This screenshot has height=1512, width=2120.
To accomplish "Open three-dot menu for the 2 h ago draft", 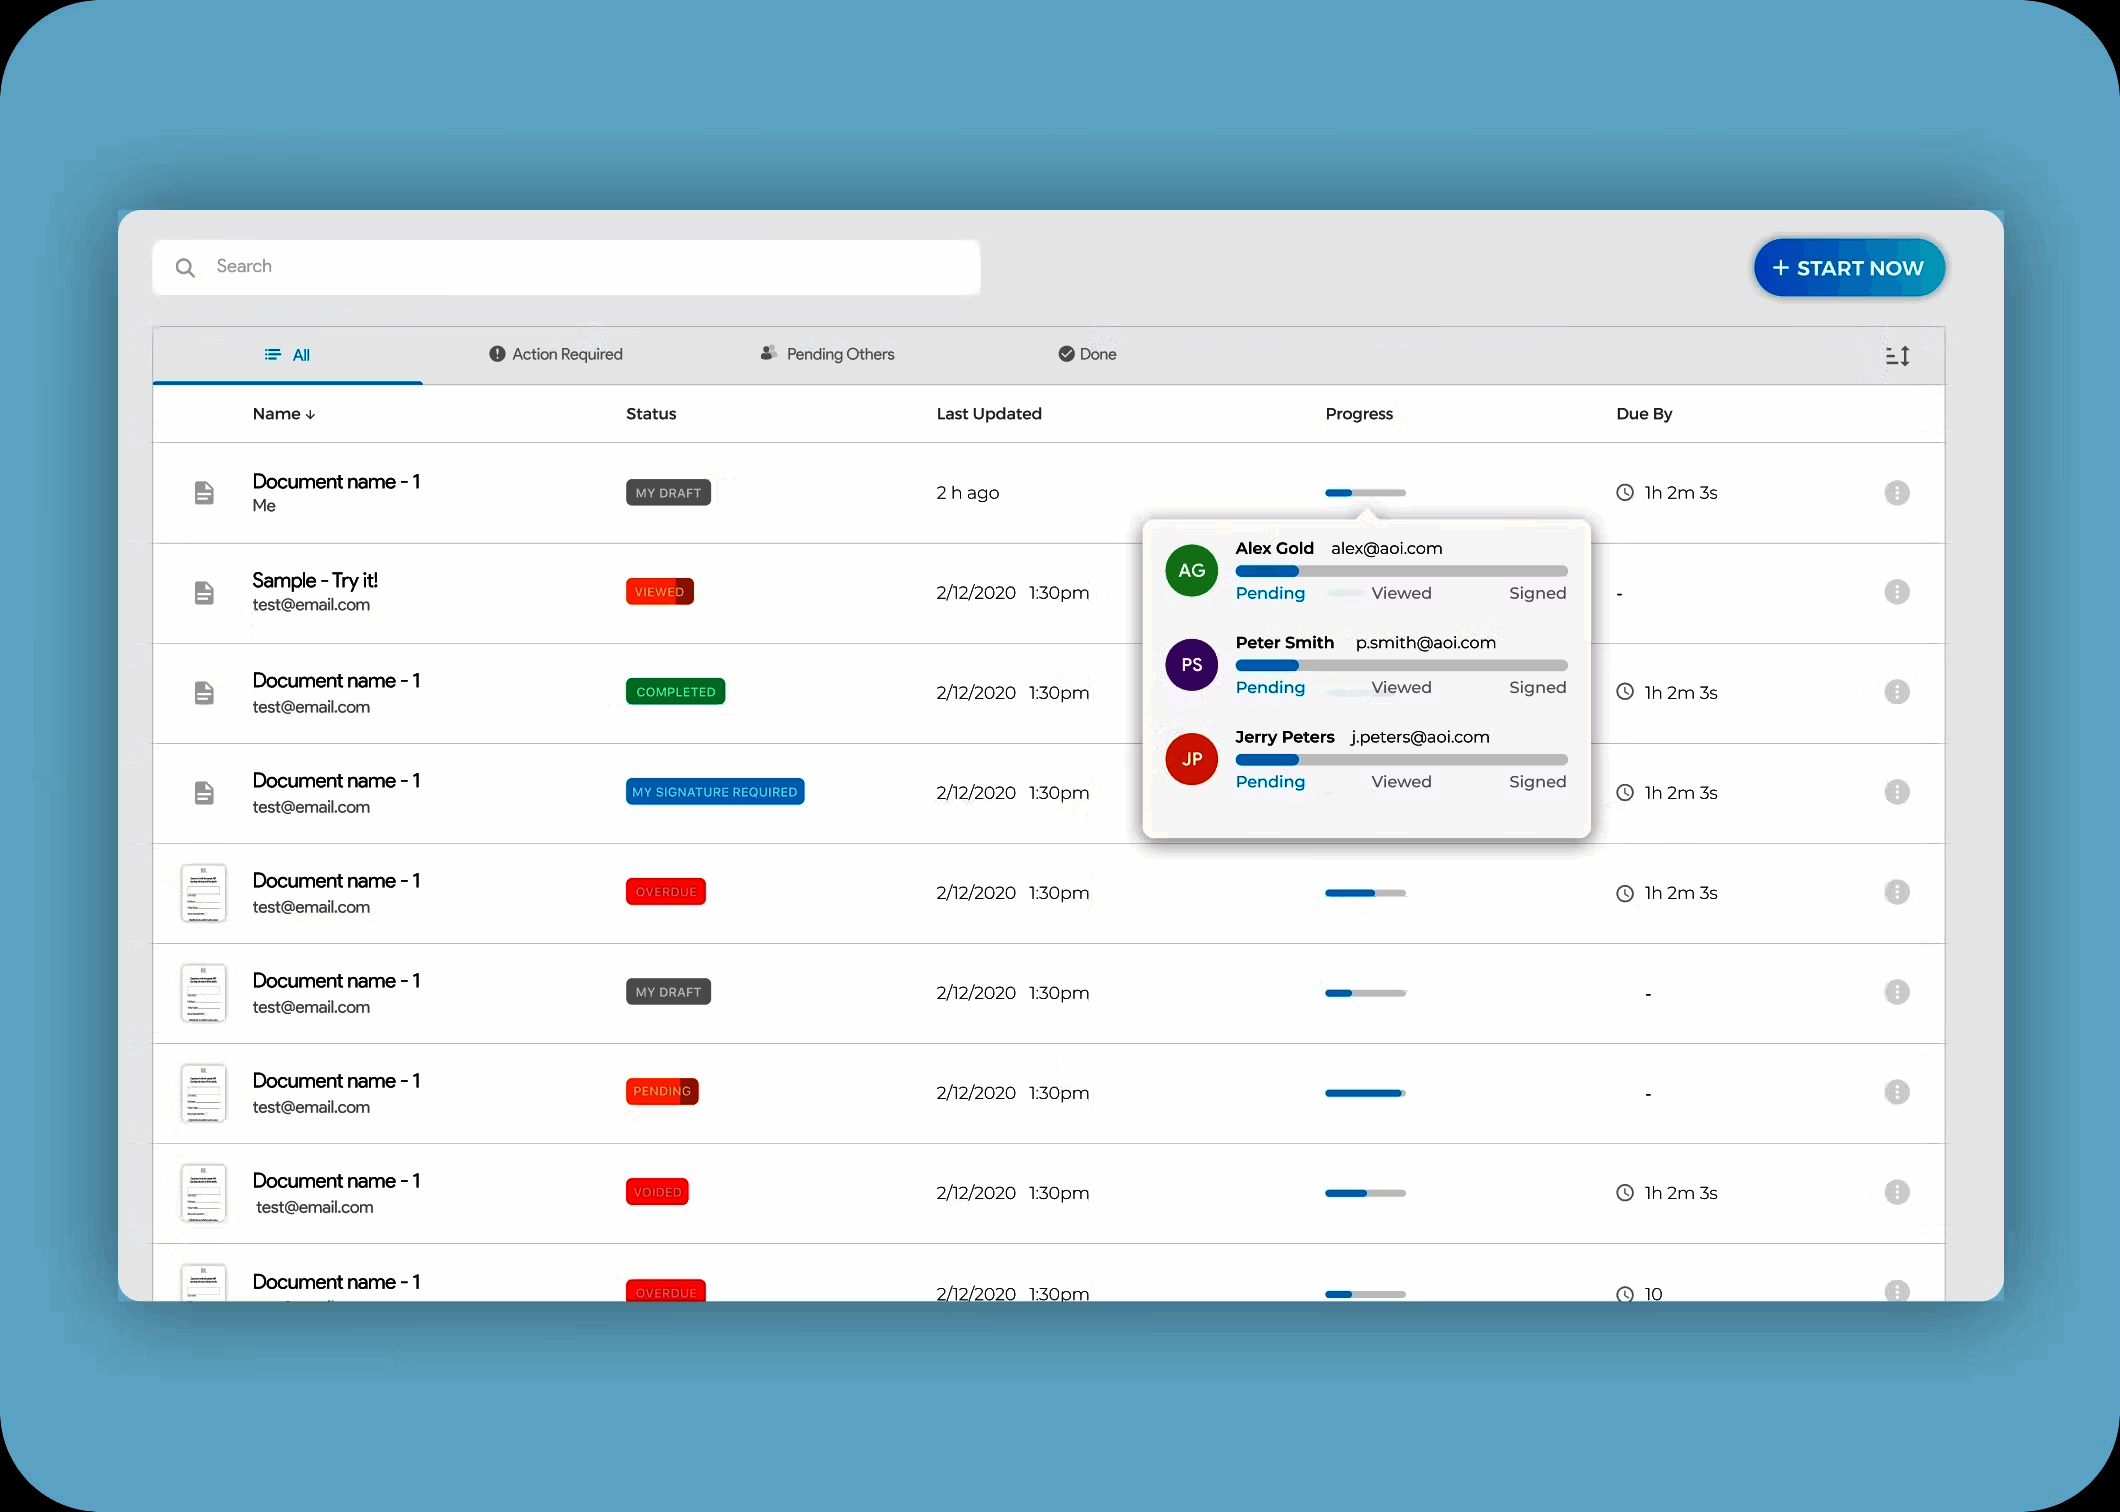I will [x=1896, y=493].
